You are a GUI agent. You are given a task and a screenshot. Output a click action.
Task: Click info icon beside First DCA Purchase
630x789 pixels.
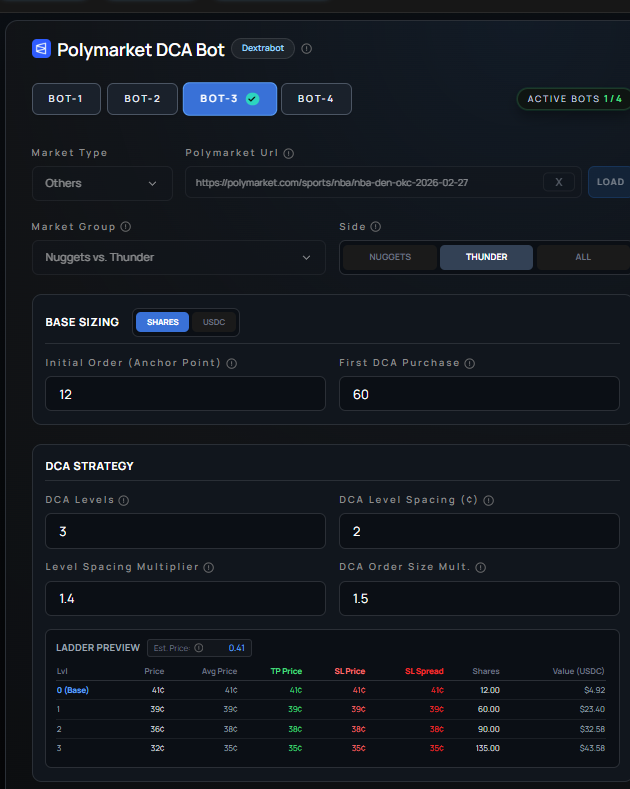tap(469, 363)
